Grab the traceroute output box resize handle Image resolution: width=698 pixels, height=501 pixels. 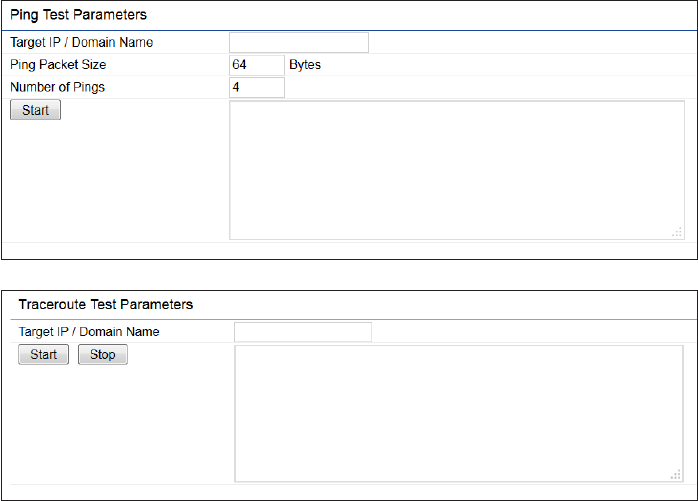[677, 475]
